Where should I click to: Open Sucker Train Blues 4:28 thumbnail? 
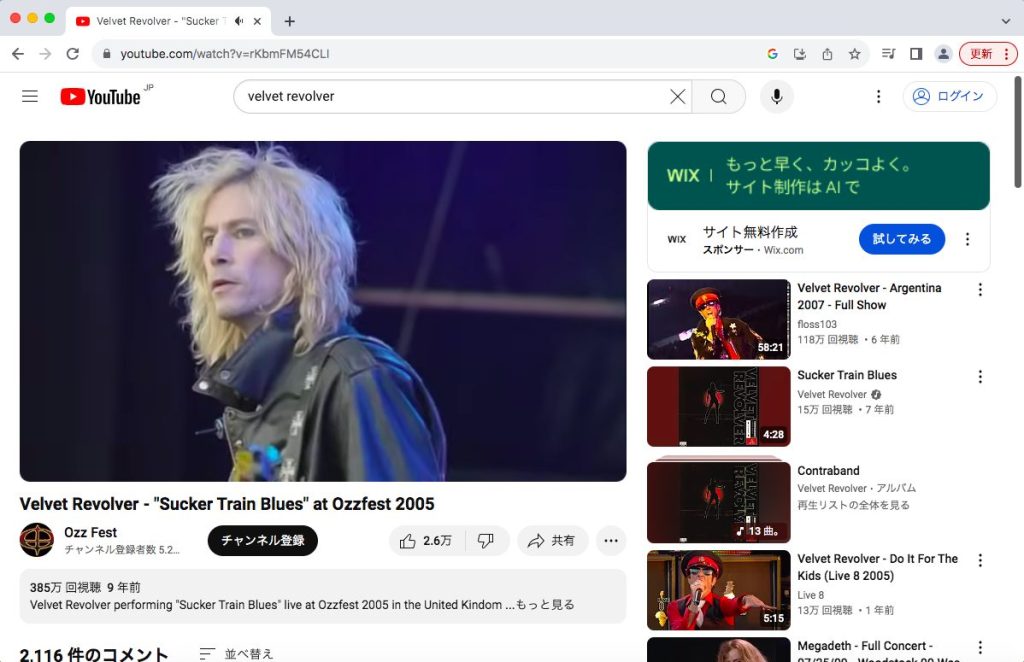point(718,407)
